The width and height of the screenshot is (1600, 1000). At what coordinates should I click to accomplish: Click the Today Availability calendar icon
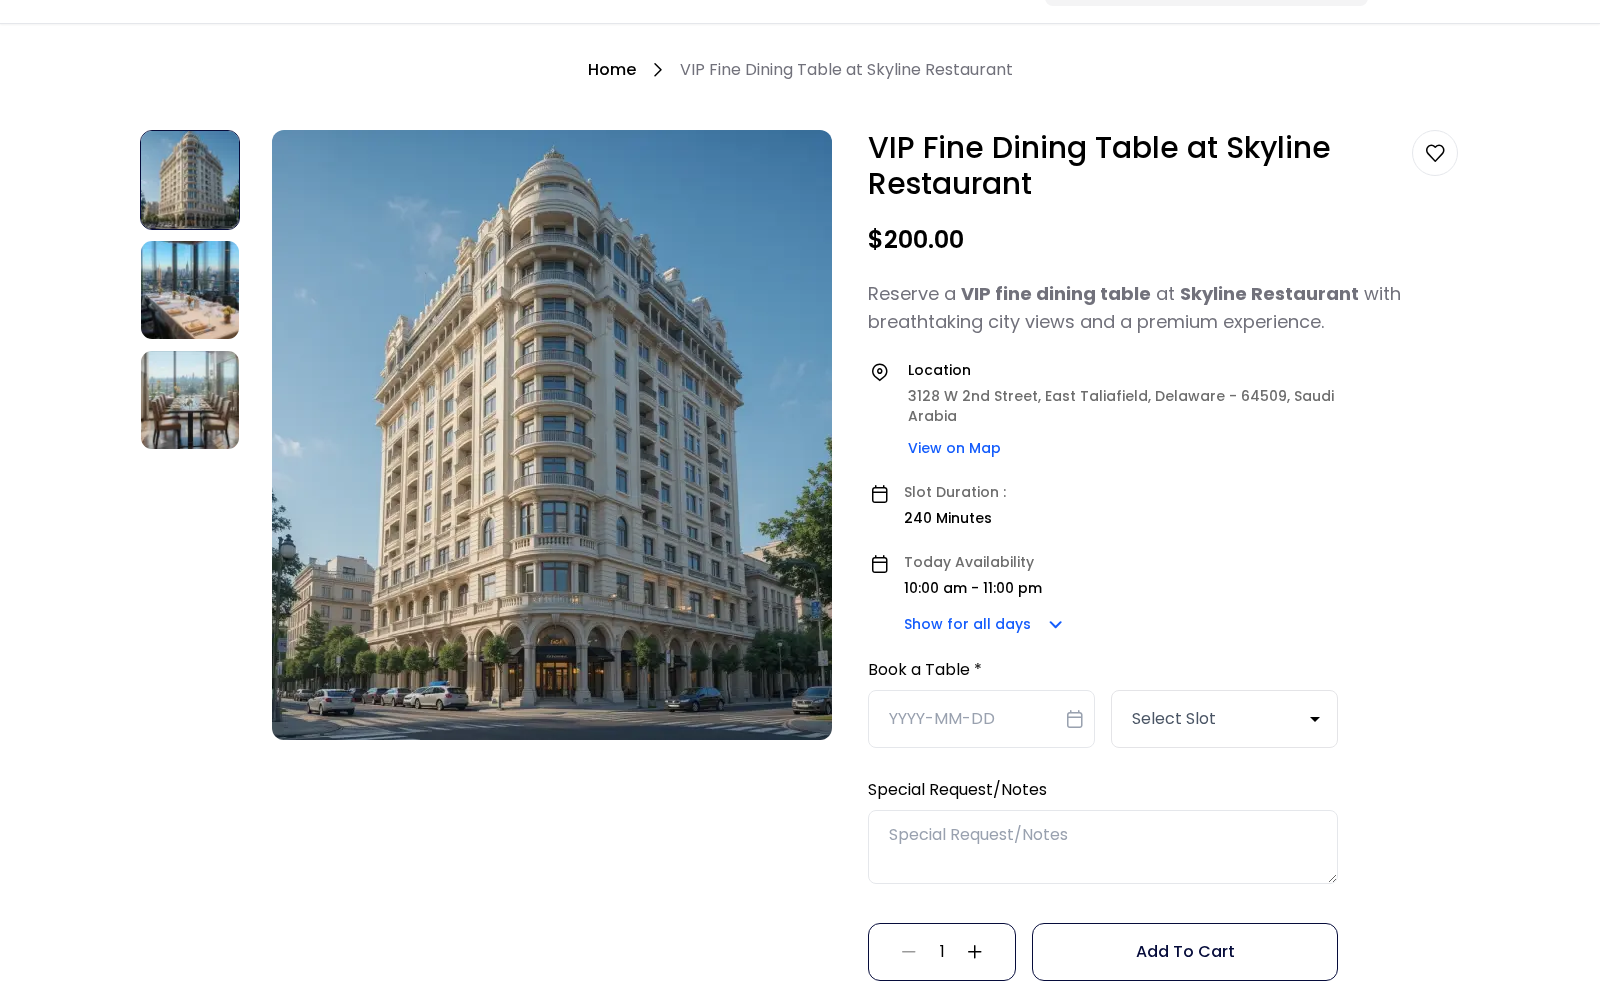point(880,564)
